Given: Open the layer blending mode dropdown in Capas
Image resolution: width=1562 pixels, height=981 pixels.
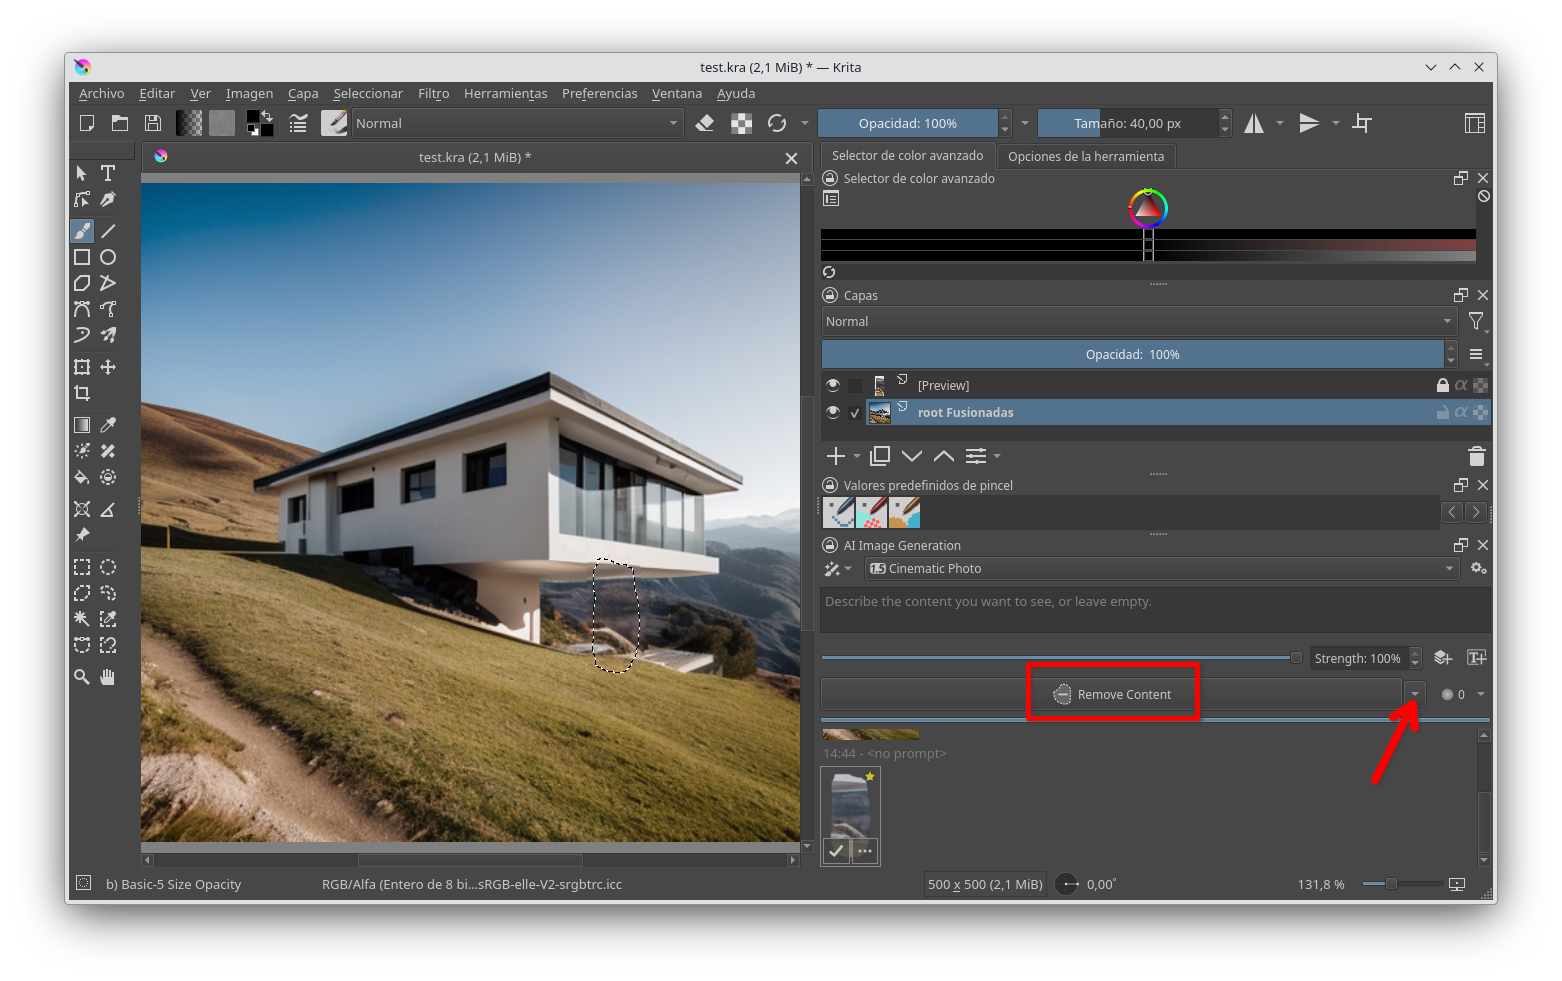Looking at the screenshot, I should click(x=1139, y=321).
